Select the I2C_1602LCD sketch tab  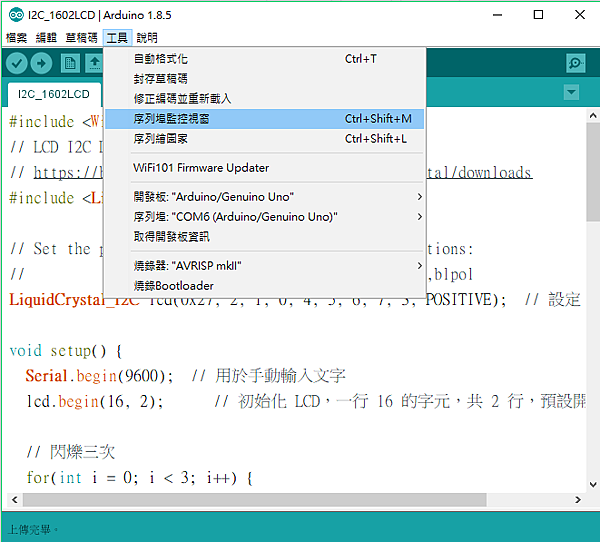point(54,94)
